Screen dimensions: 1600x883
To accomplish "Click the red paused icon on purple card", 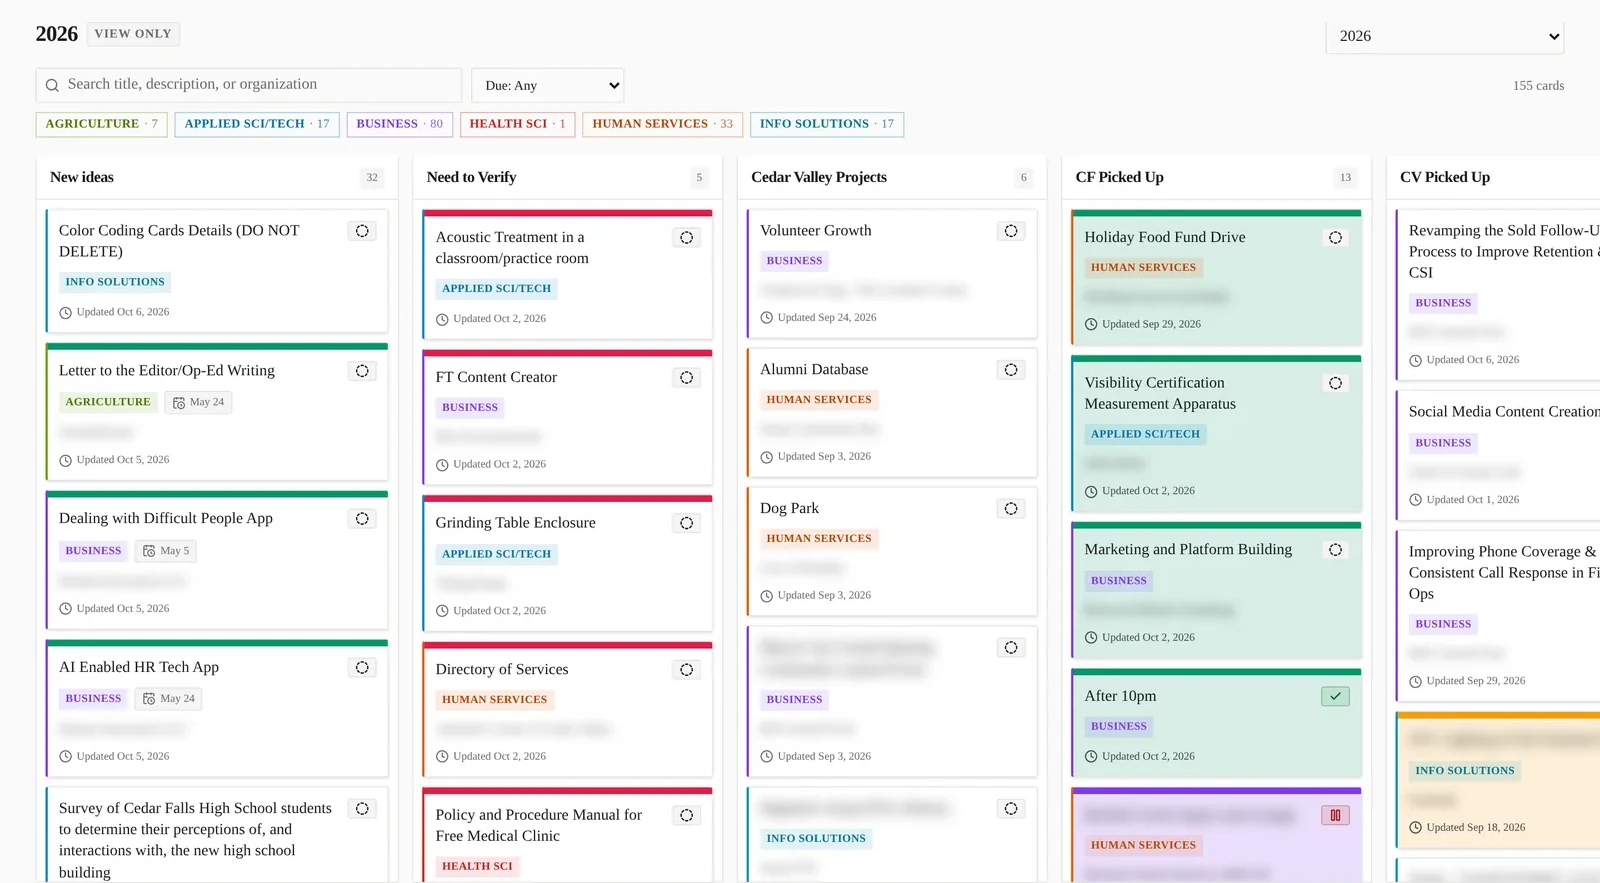I will tap(1335, 816).
